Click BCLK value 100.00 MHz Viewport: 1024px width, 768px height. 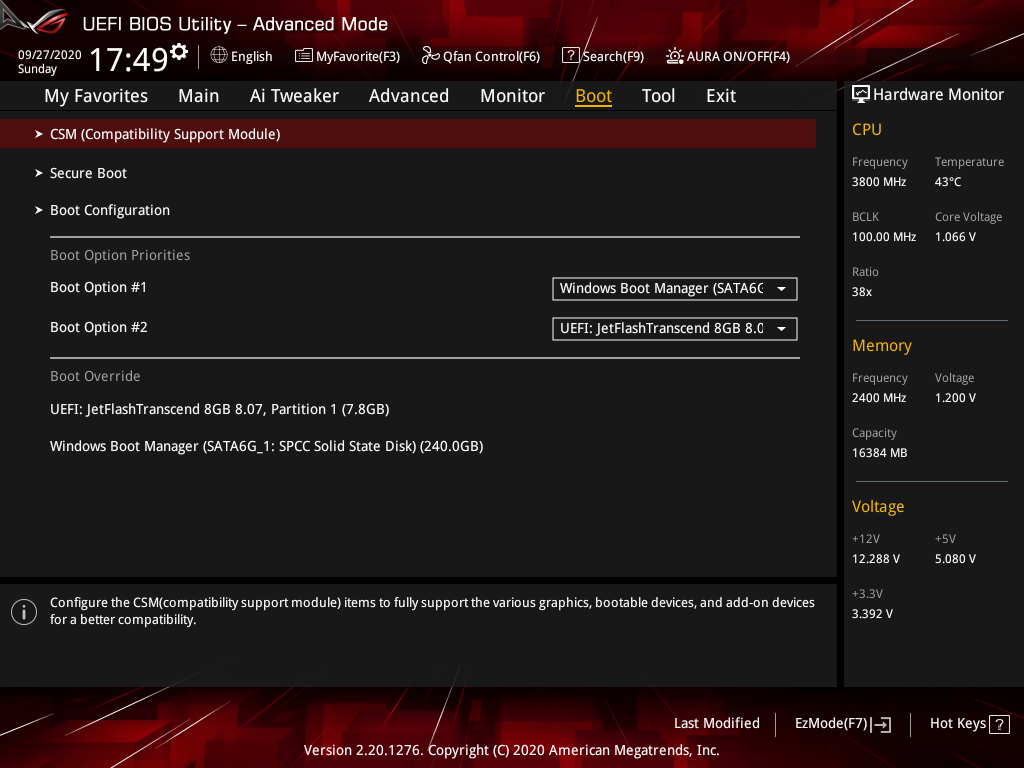coord(884,237)
